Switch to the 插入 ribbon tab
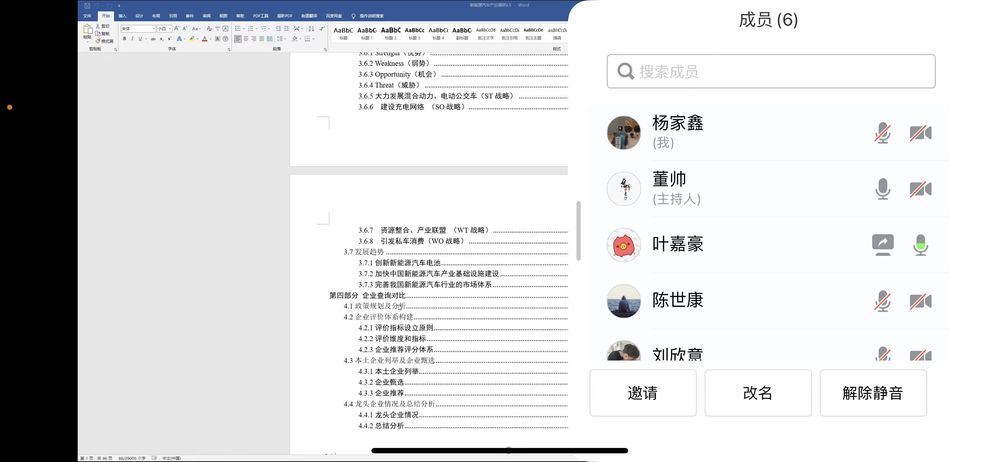 tap(122, 16)
